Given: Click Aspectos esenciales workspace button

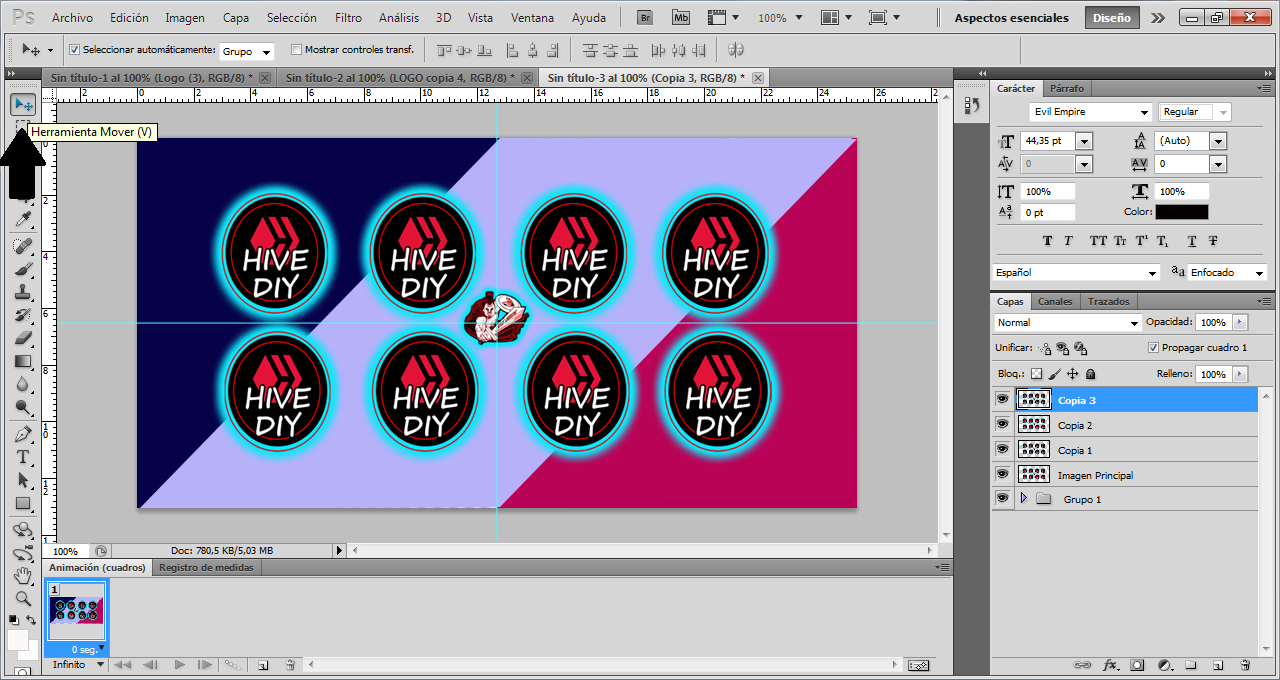Looking at the screenshot, I should (1011, 18).
